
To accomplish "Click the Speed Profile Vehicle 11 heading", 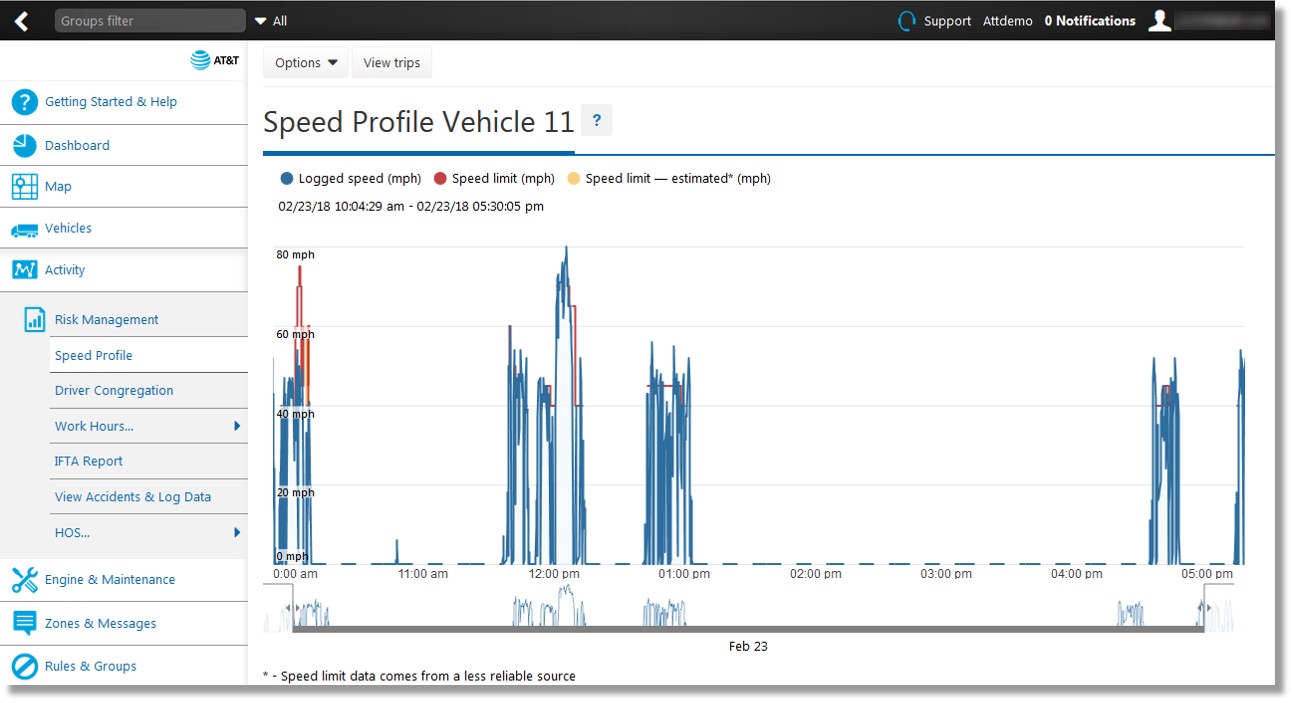I will pyautogui.click(x=419, y=122).
